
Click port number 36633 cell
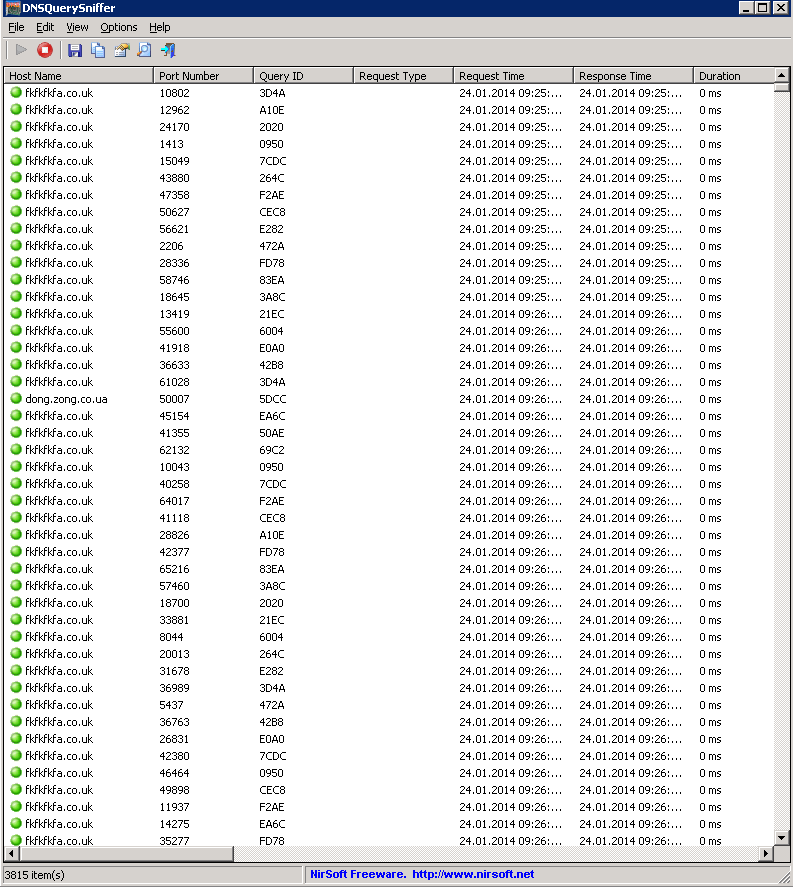point(174,365)
